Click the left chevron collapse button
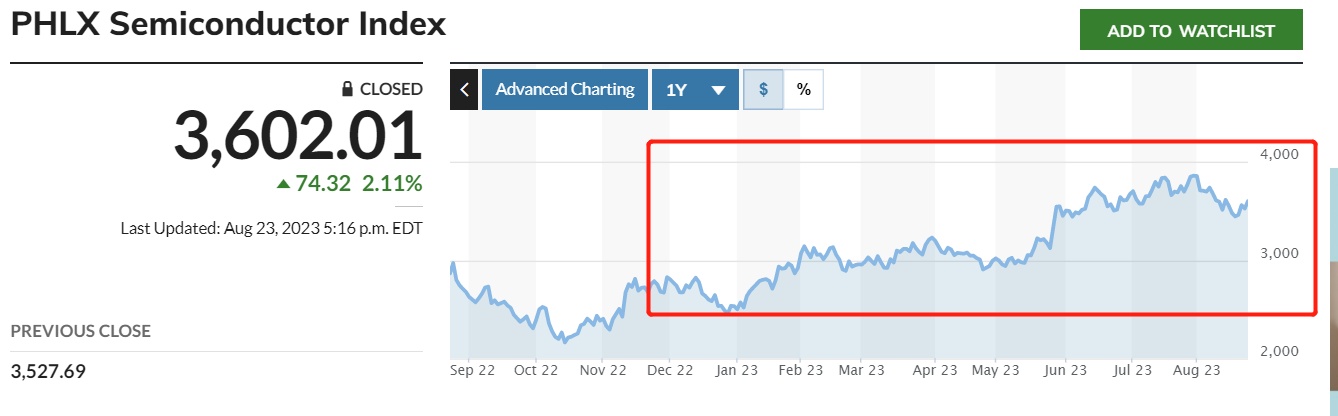This screenshot has height=416, width=1338. pos(464,89)
